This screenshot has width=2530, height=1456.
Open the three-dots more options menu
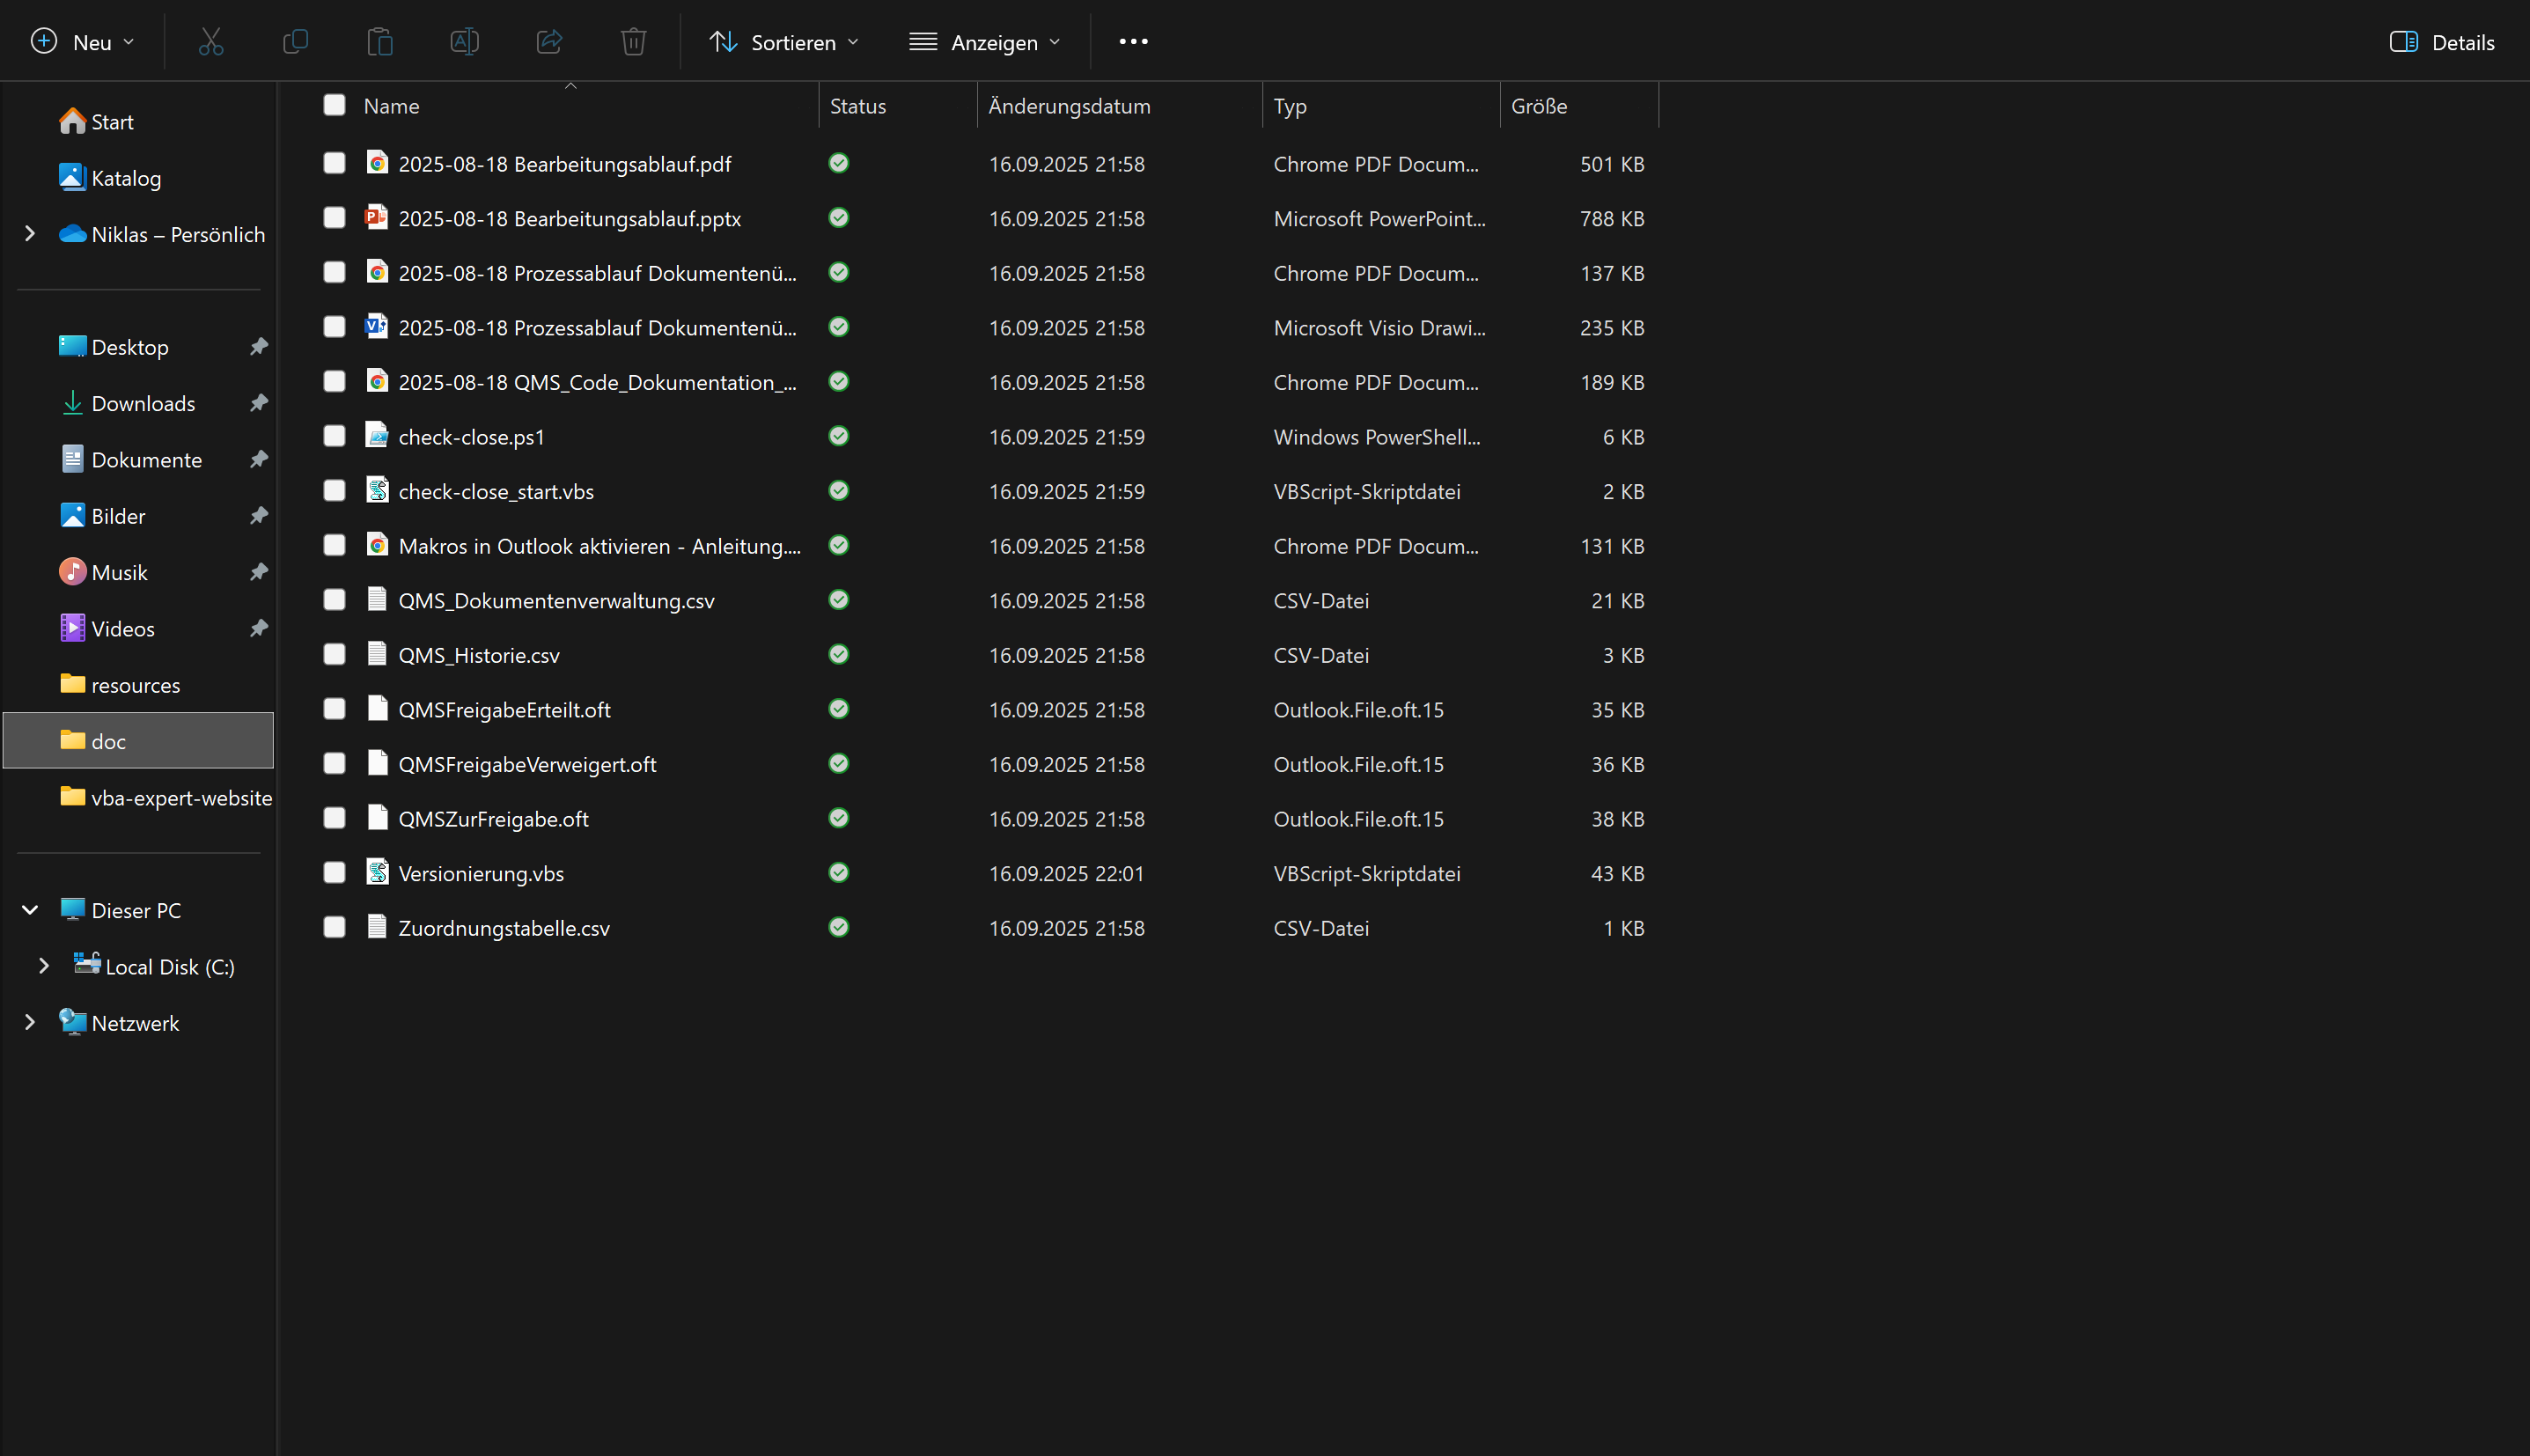point(1133,42)
